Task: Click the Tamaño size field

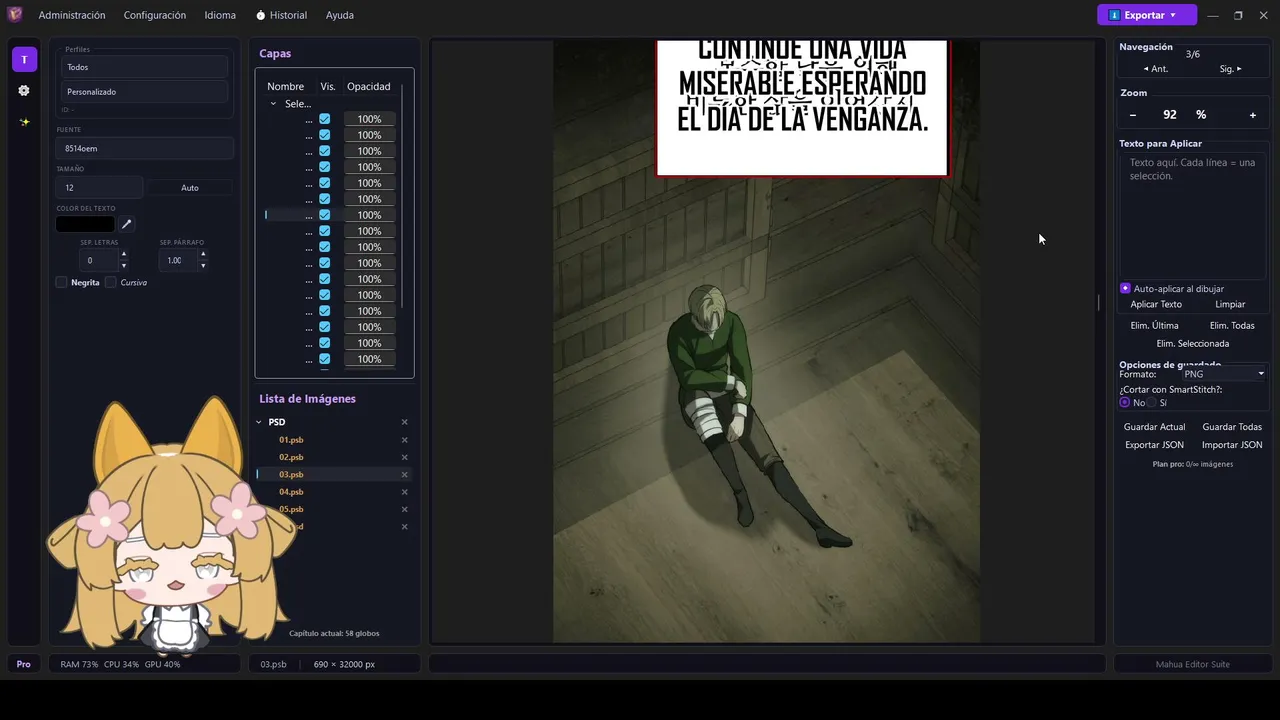Action: click(100, 187)
